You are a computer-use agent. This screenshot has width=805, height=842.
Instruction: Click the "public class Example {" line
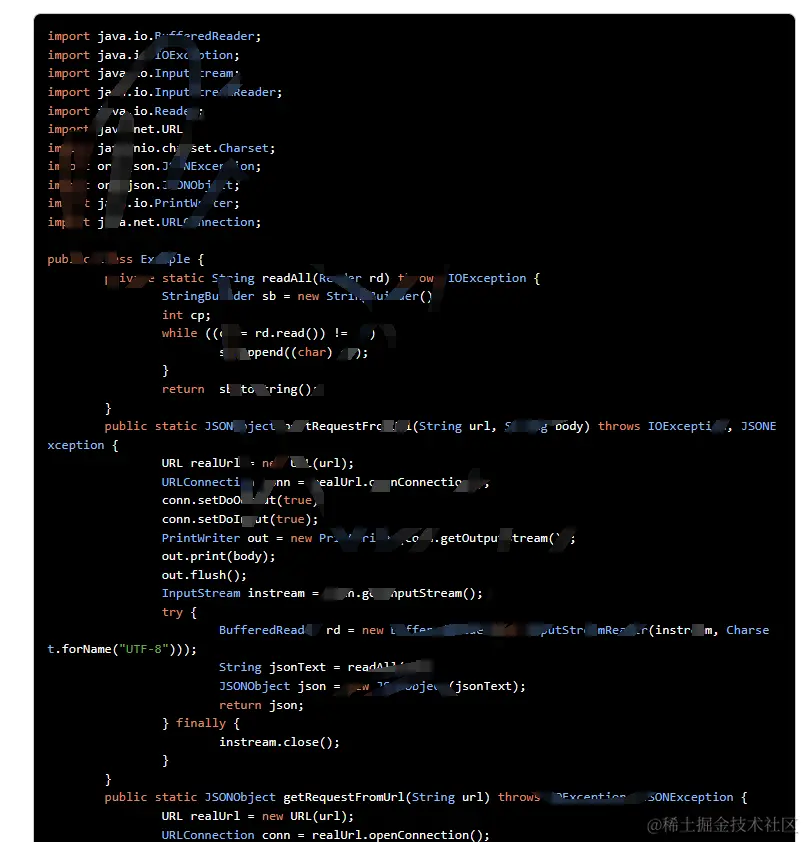point(126,259)
